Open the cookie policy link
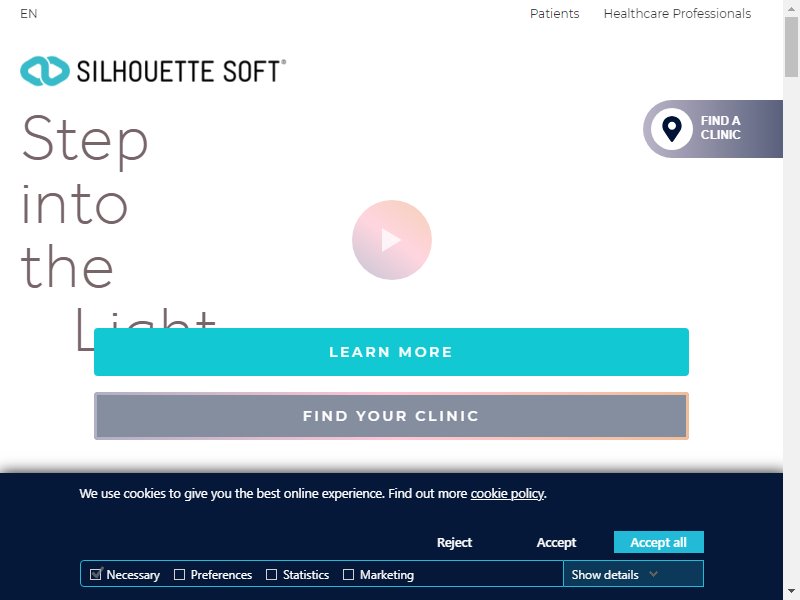Viewport: 800px width, 600px height. point(507,493)
